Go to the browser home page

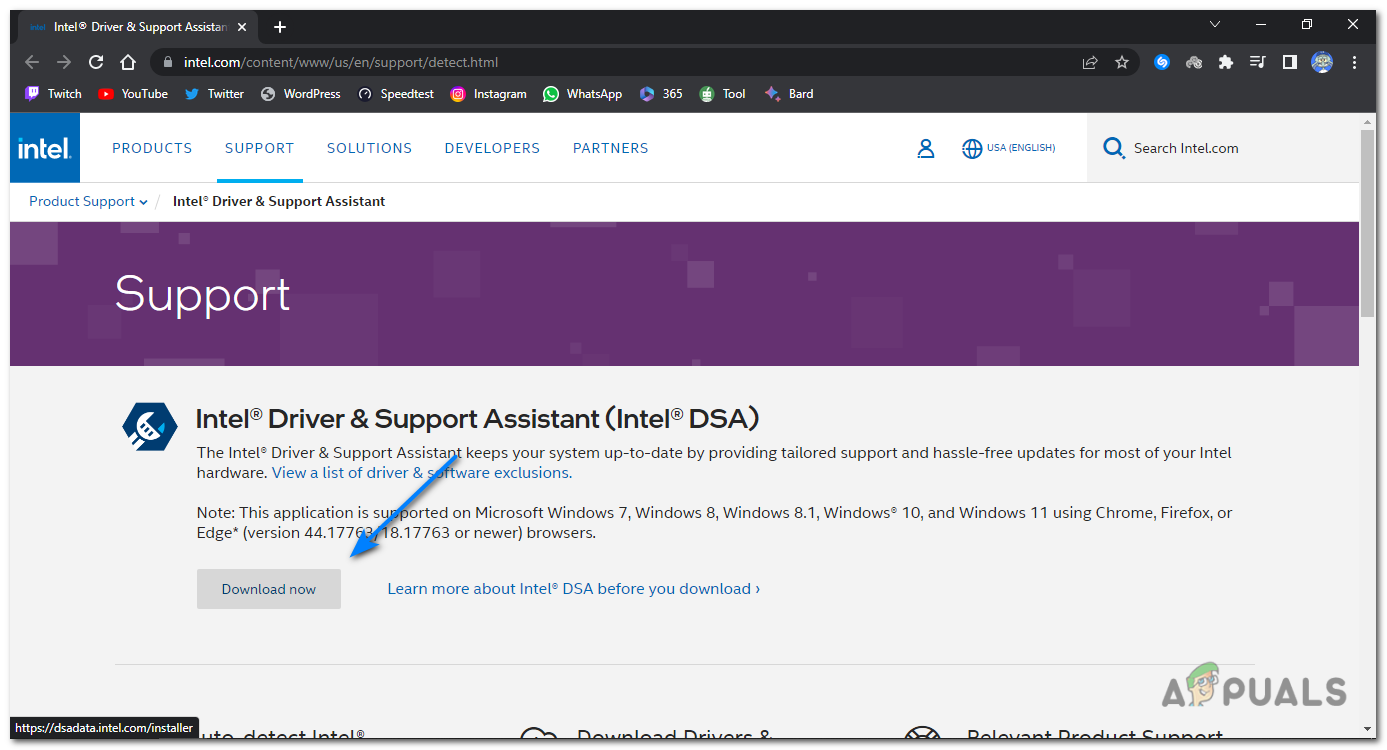(128, 62)
